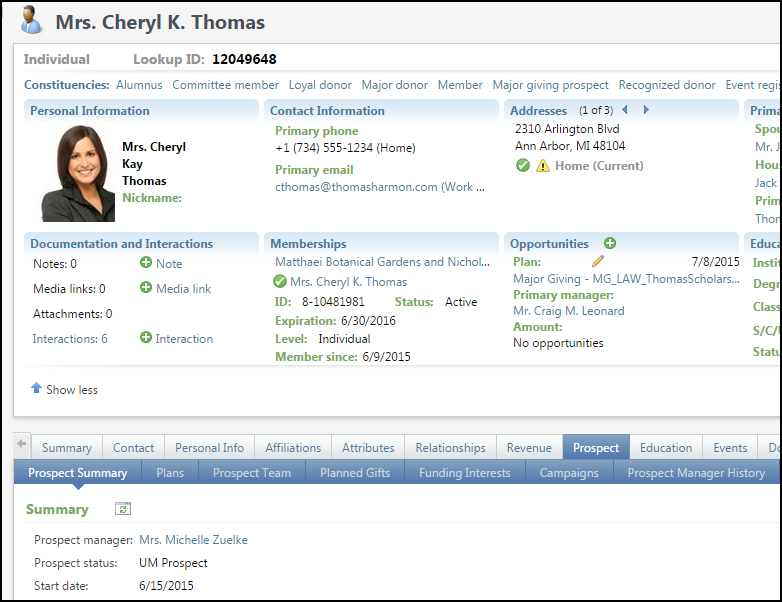Click the plan date 7/8/2015
This screenshot has width=782, height=602.
coord(715,261)
